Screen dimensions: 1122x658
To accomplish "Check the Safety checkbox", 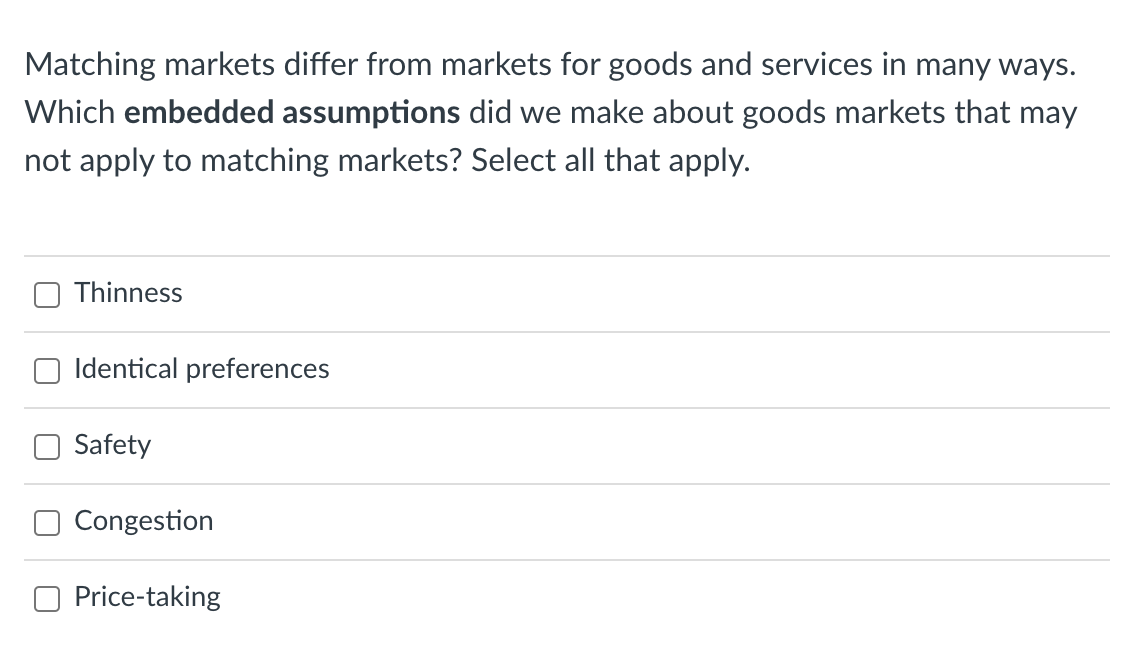I will click(x=46, y=446).
